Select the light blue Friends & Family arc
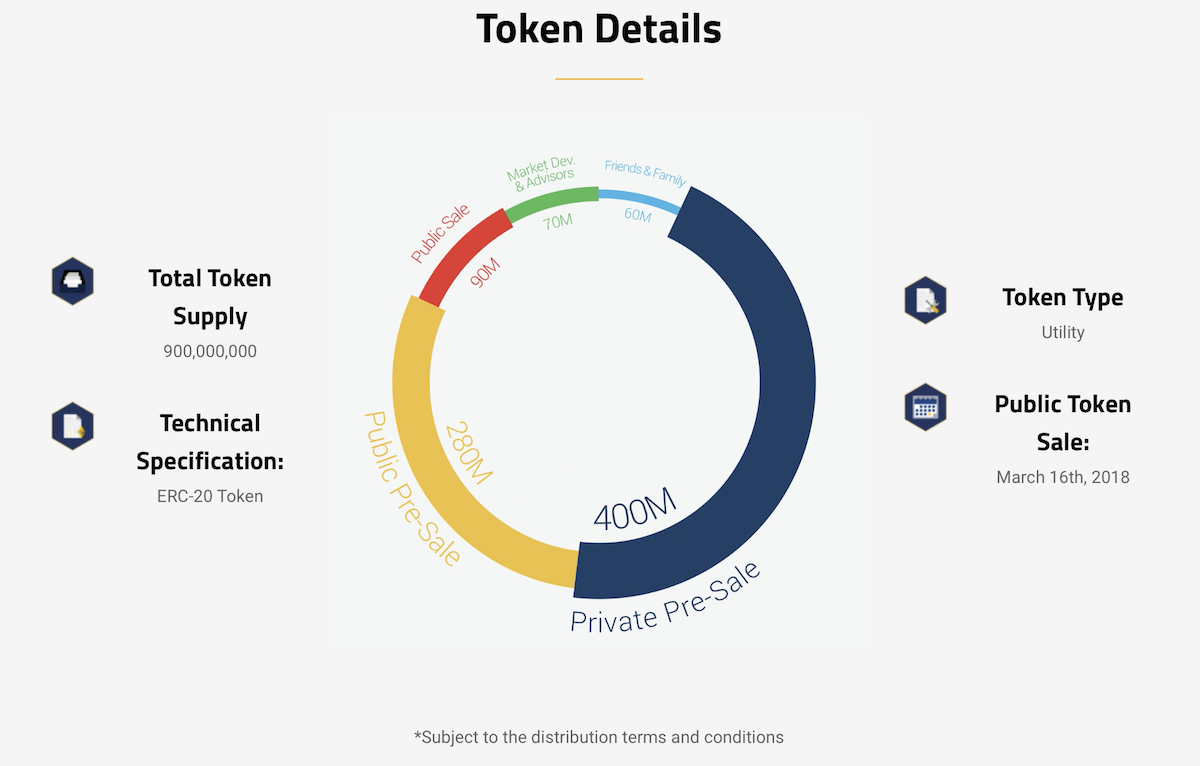This screenshot has height=766, width=1200. point(640,198)
